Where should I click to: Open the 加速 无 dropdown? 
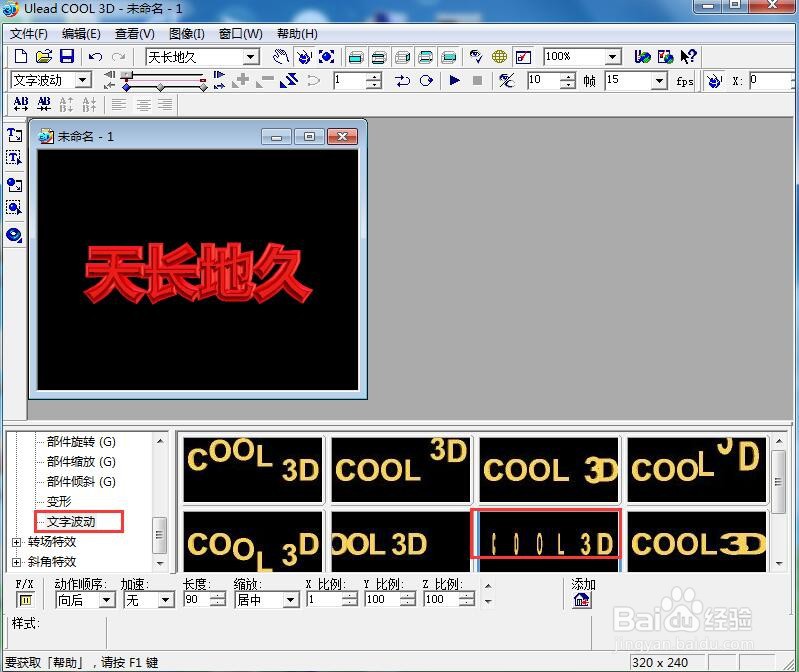[165, 600]
